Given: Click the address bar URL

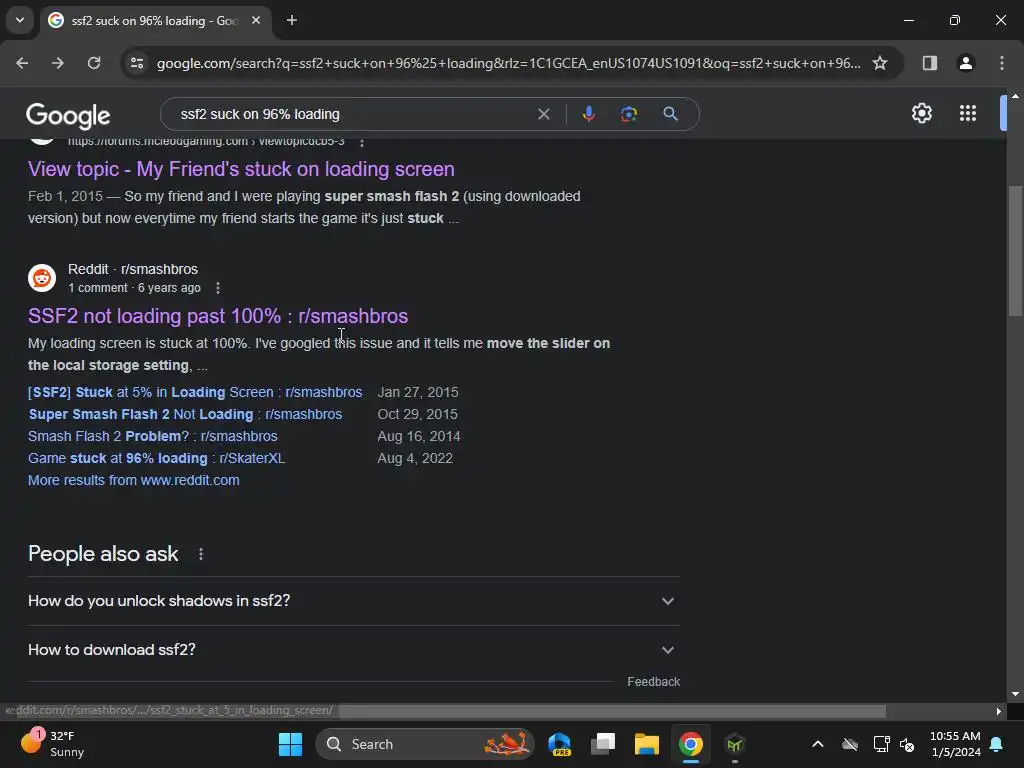Looking at the screenshot, I should click(x=508, y=63).
